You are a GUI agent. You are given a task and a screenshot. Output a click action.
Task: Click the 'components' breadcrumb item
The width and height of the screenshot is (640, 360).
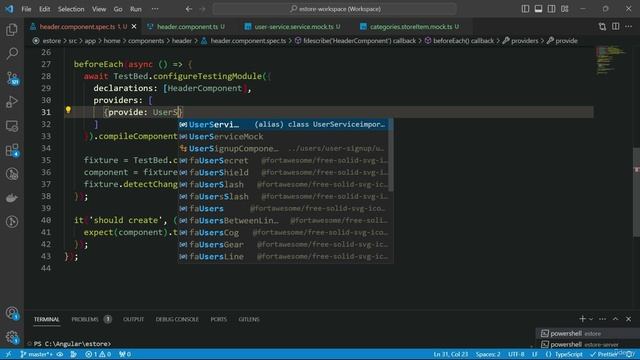coord(146,41)
